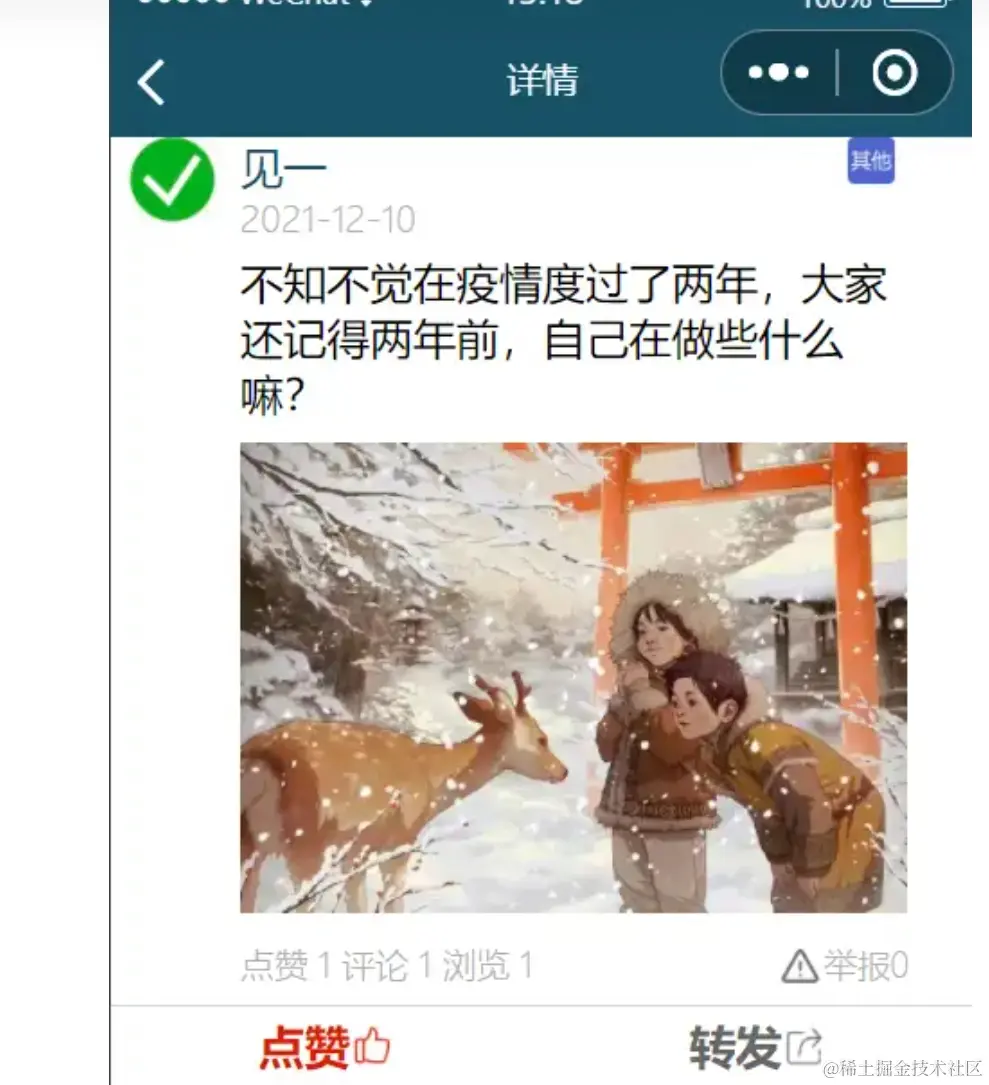Click the post text about 疫情
This screenshot has height=1085, width=989.
point(563,340)
